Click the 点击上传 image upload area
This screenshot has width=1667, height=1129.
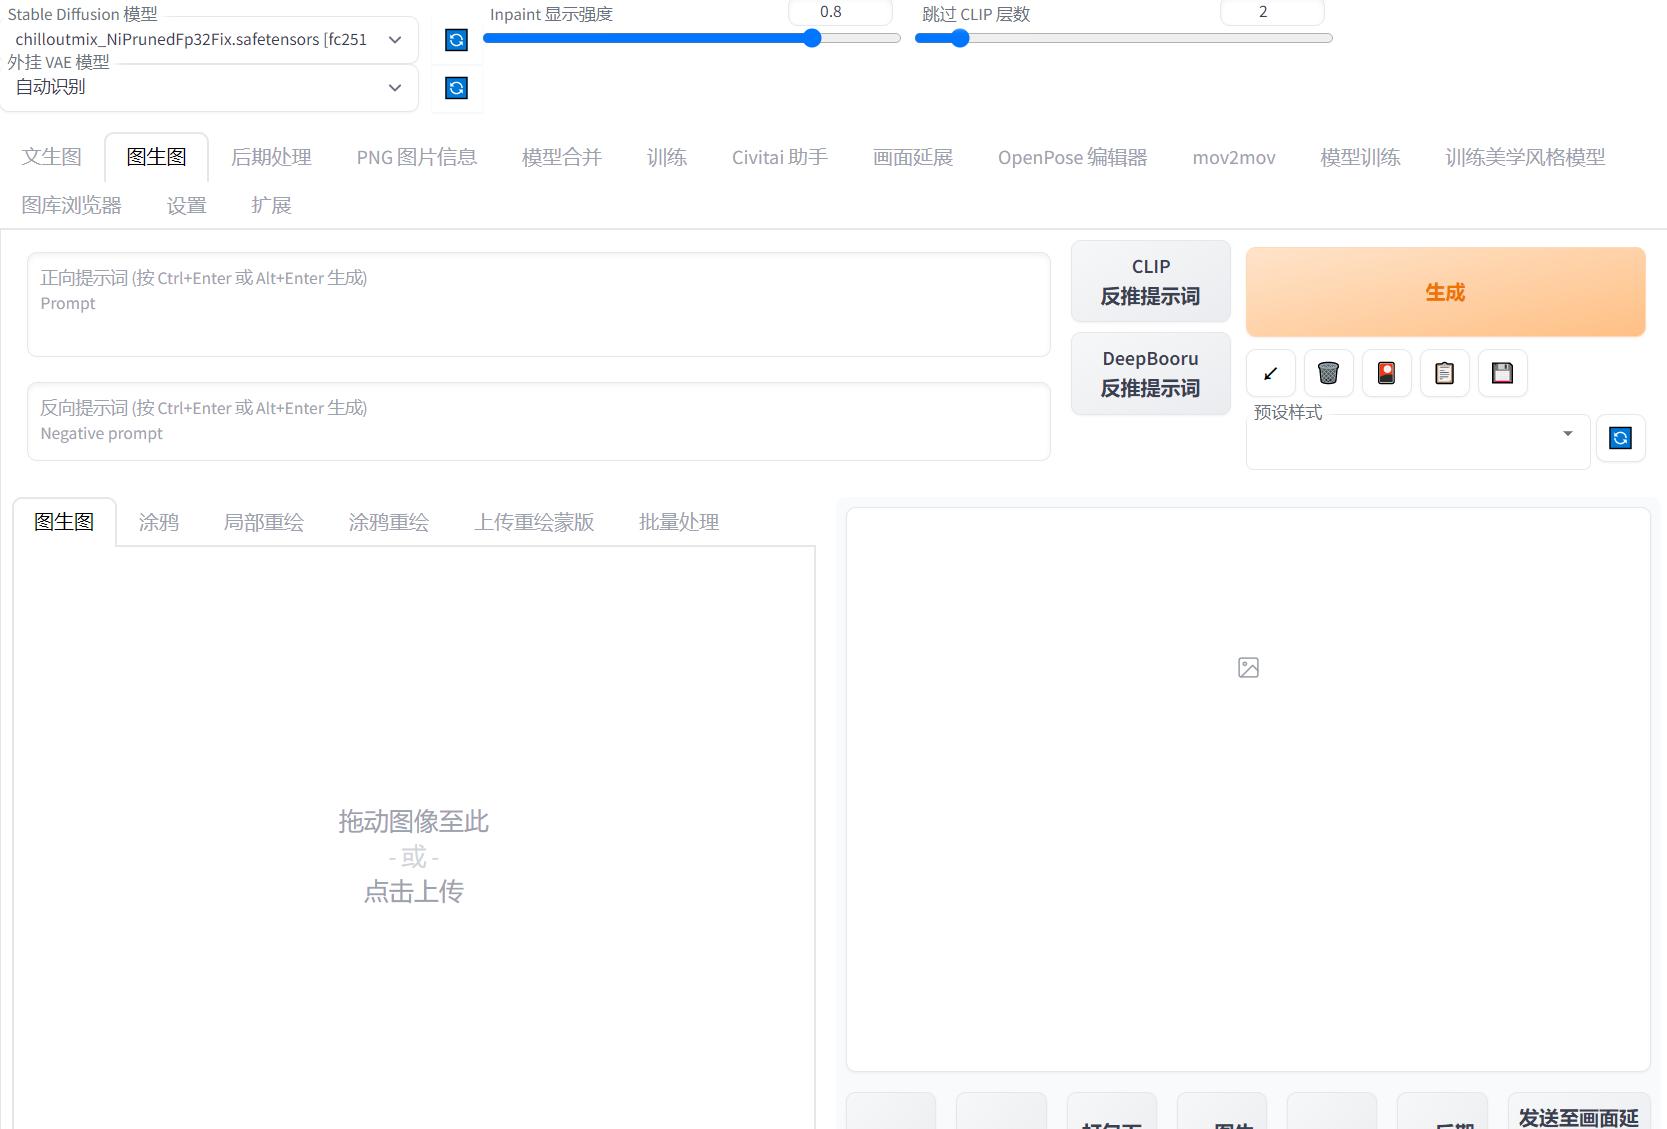[414, 891]
